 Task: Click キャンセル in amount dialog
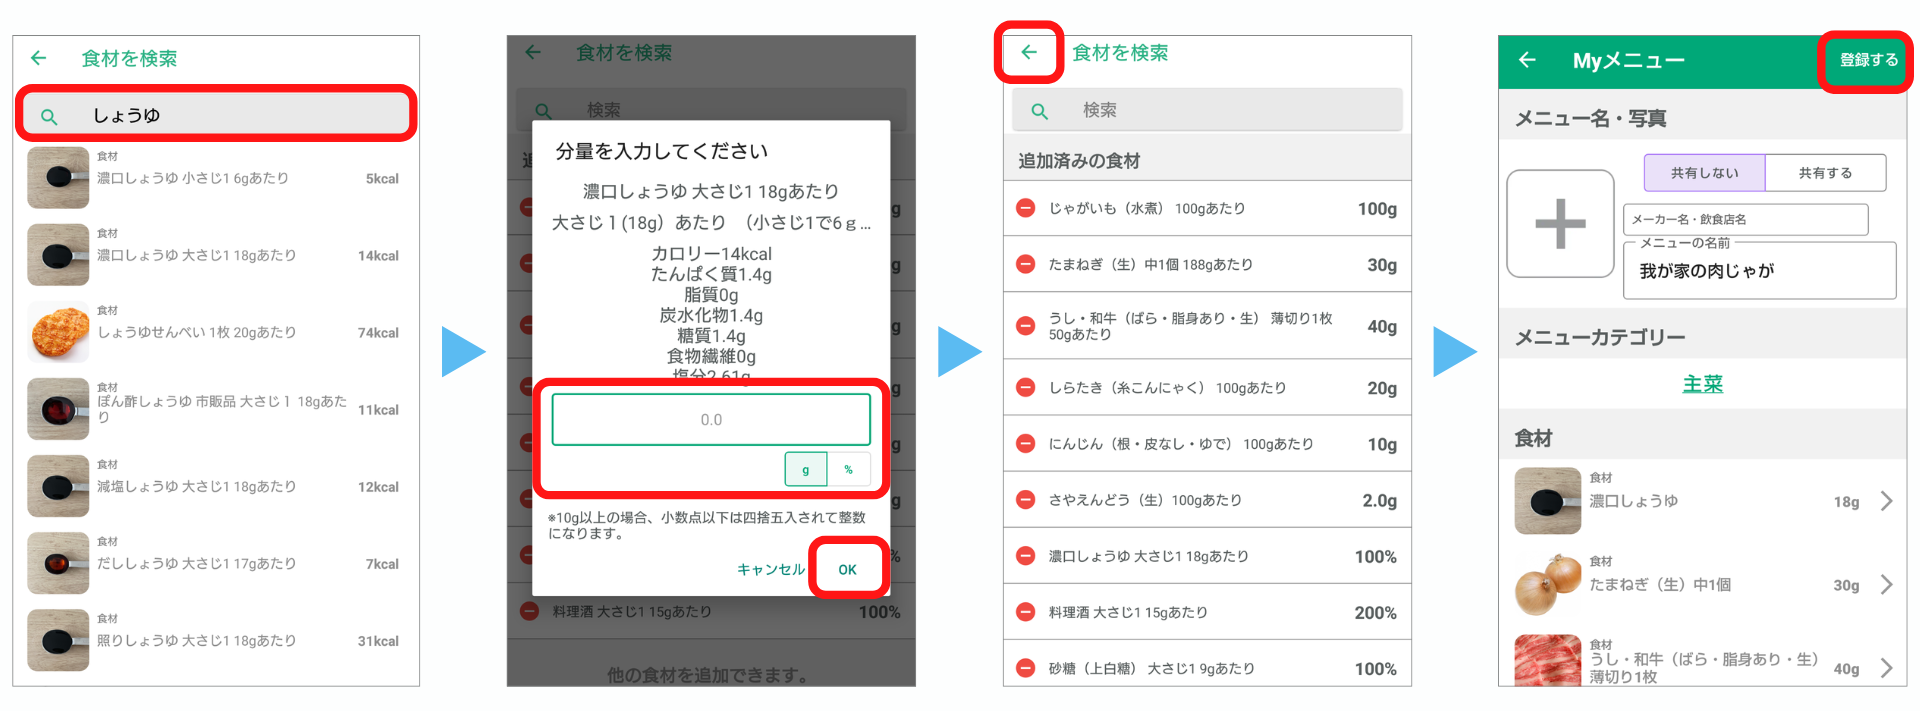coord(770,569)
